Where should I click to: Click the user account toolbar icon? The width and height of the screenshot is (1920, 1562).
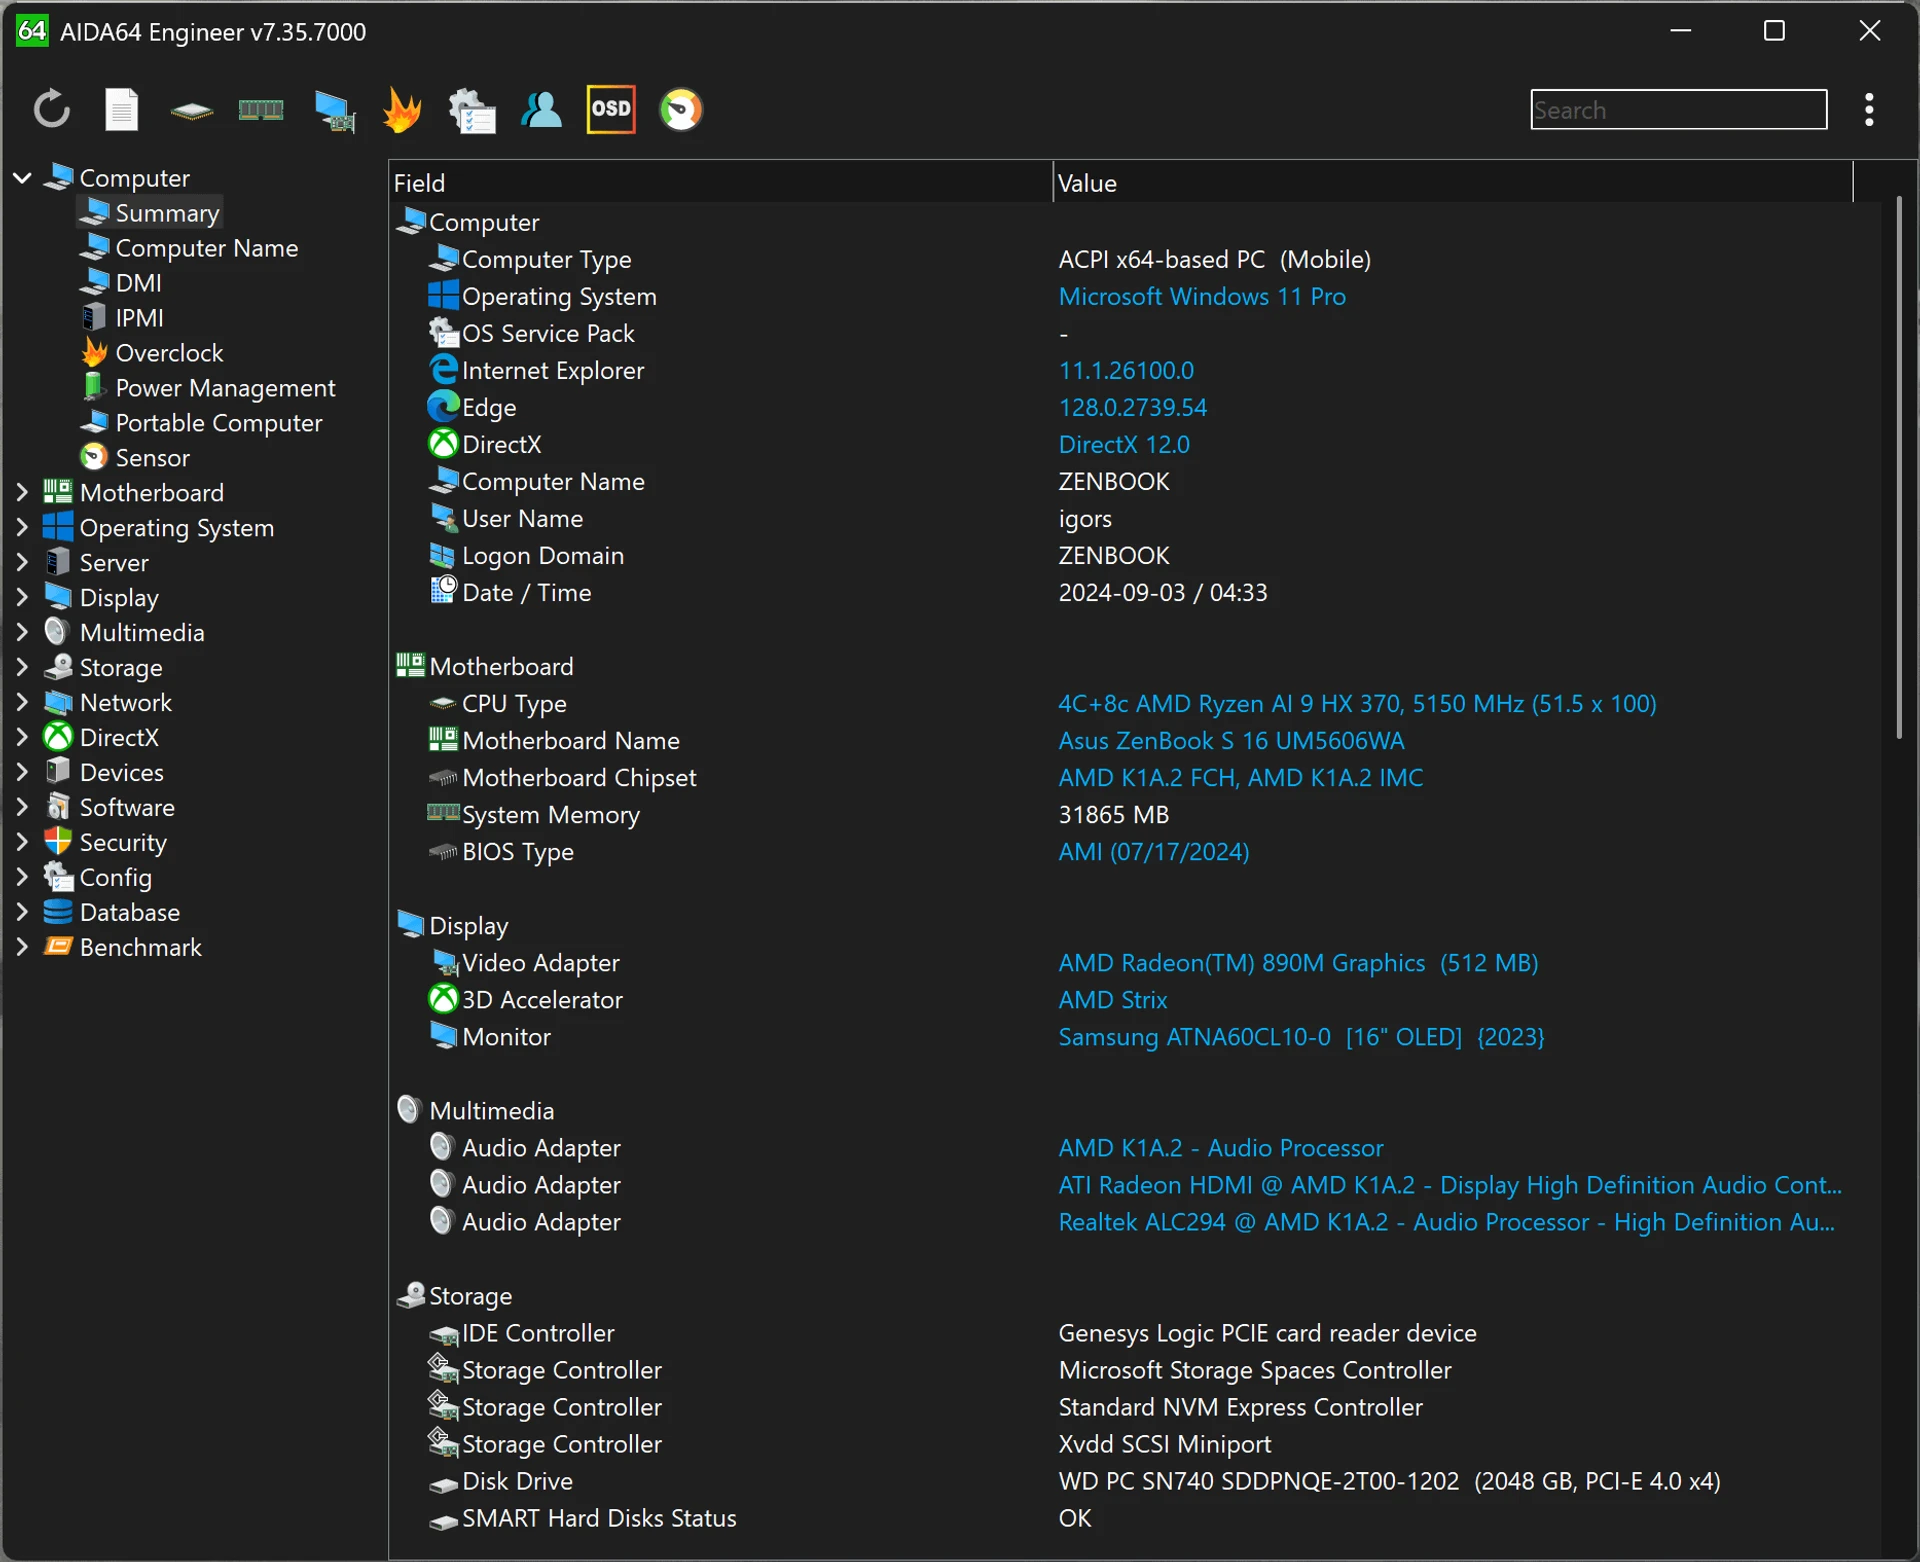click(x=541, y=109)
